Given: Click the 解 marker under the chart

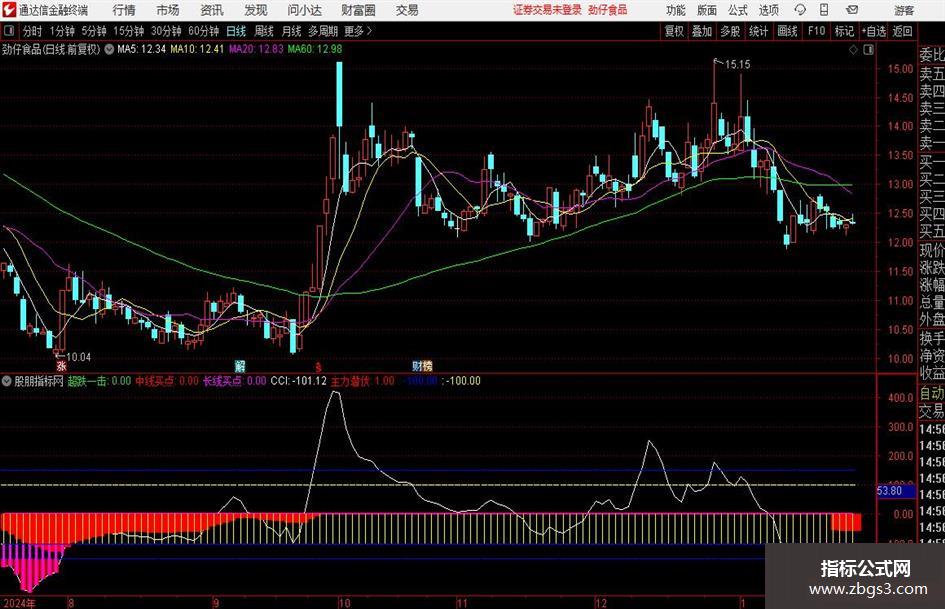Looking at the screenshot, I should pyautogui.click(x=240, y=366).
